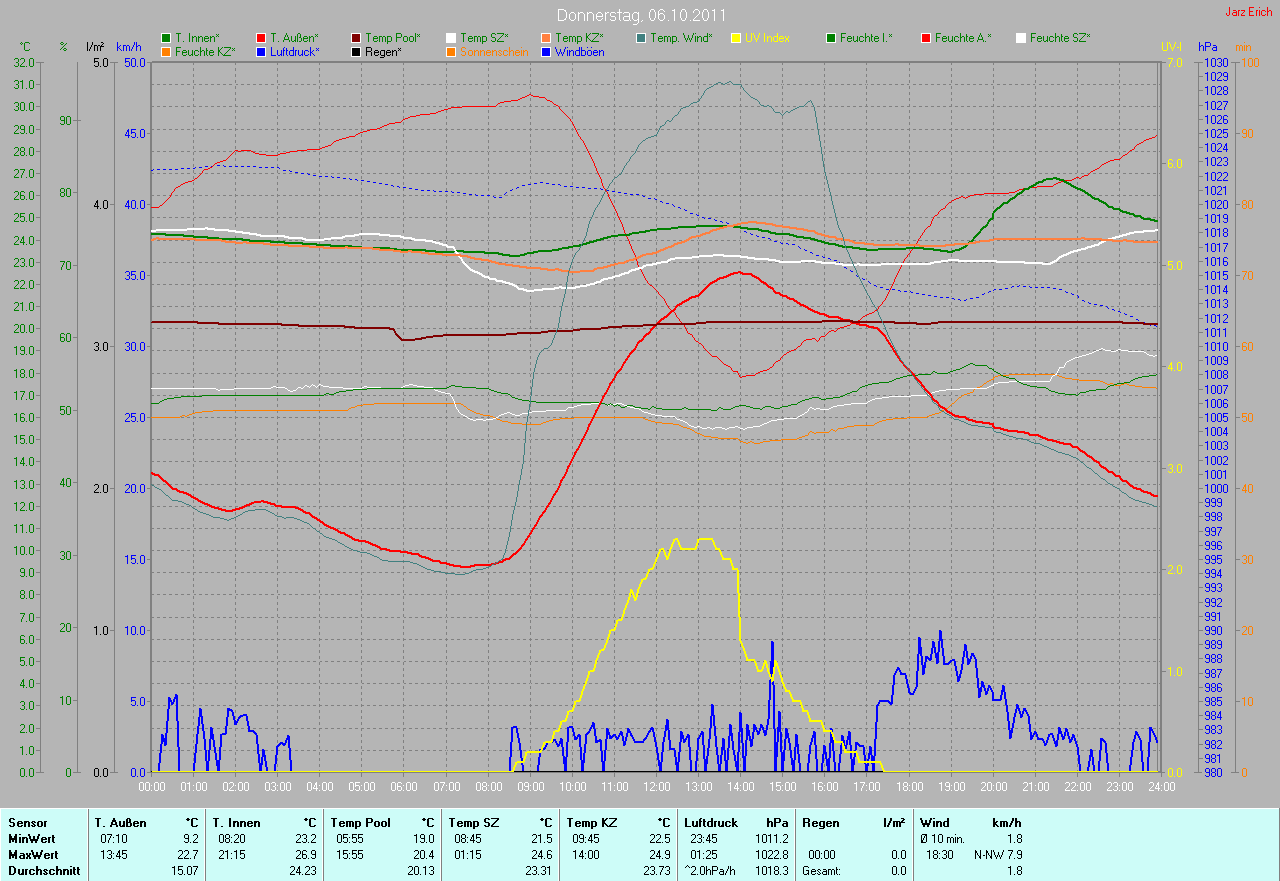Select the Temp SZ average '23.31'

tap(538, 871)
